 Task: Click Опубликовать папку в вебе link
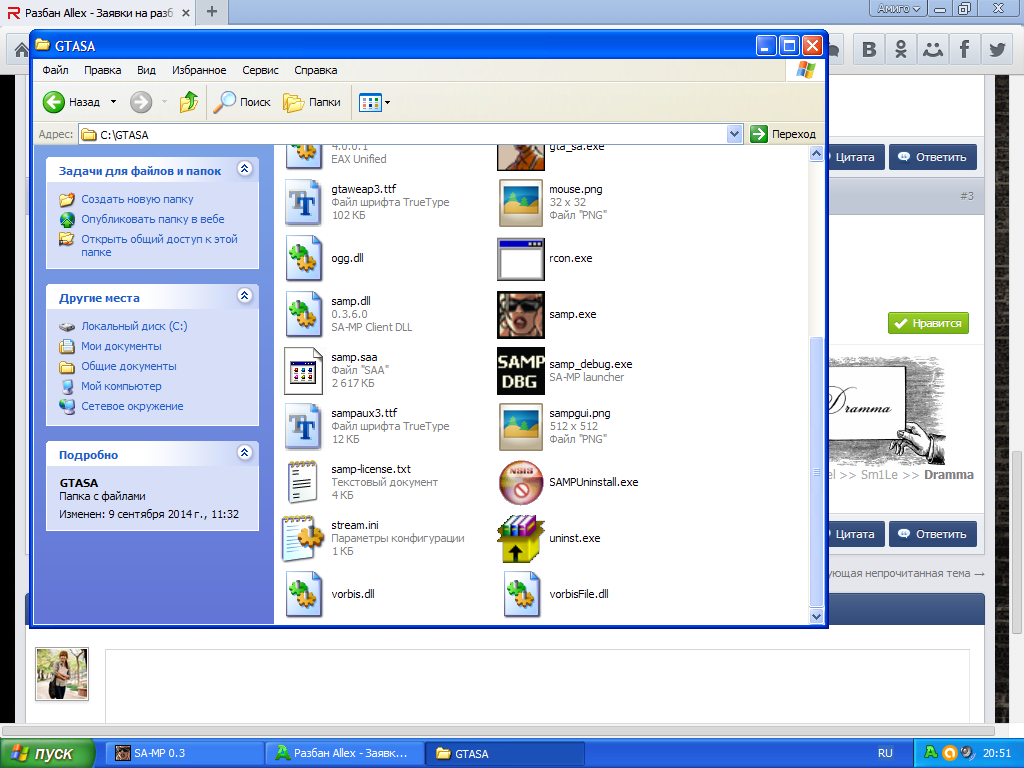click(153, 219)
